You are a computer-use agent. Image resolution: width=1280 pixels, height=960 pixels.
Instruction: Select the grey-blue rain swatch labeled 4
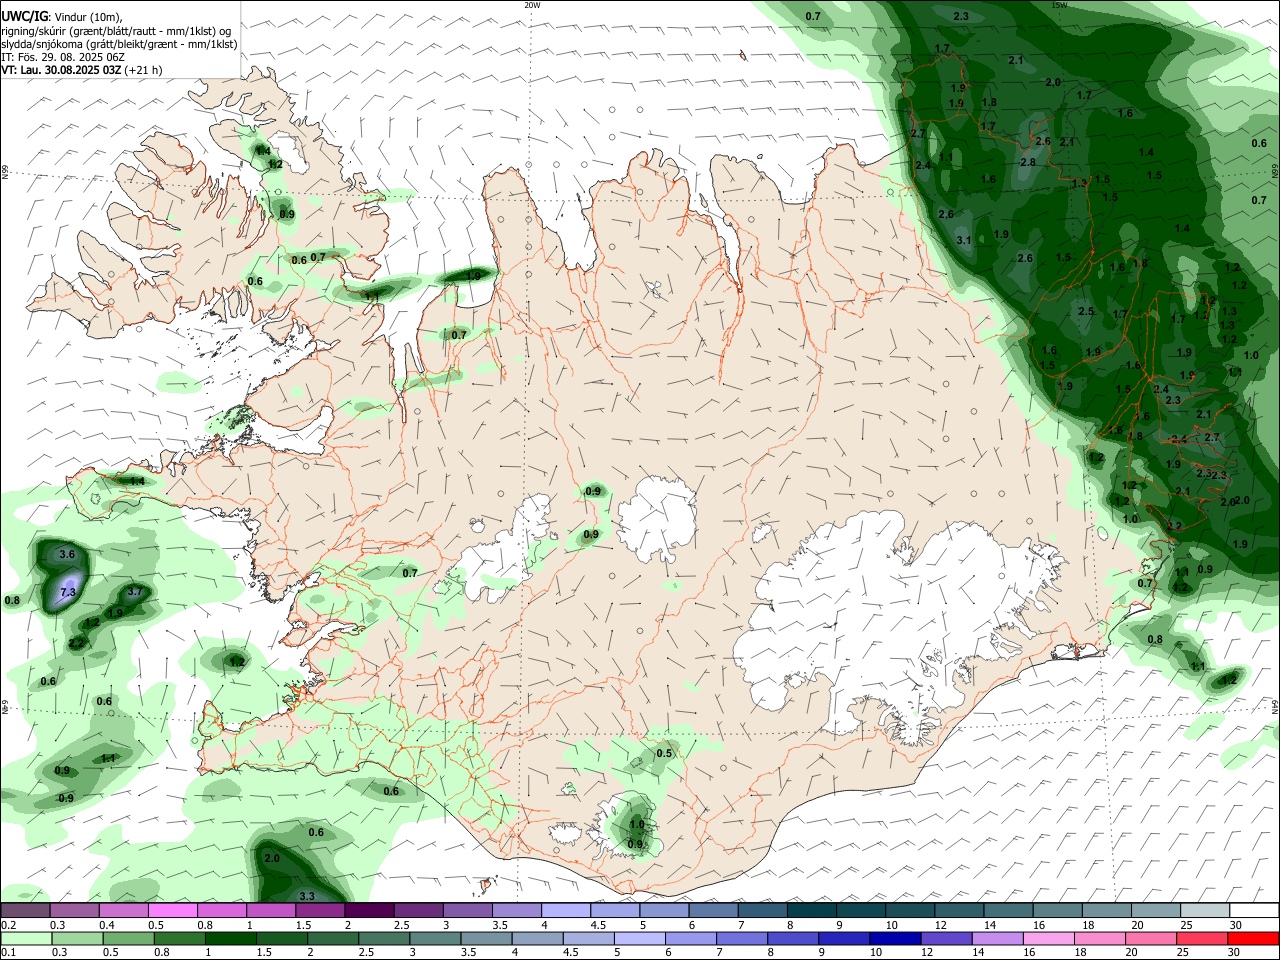coord(536,938)
